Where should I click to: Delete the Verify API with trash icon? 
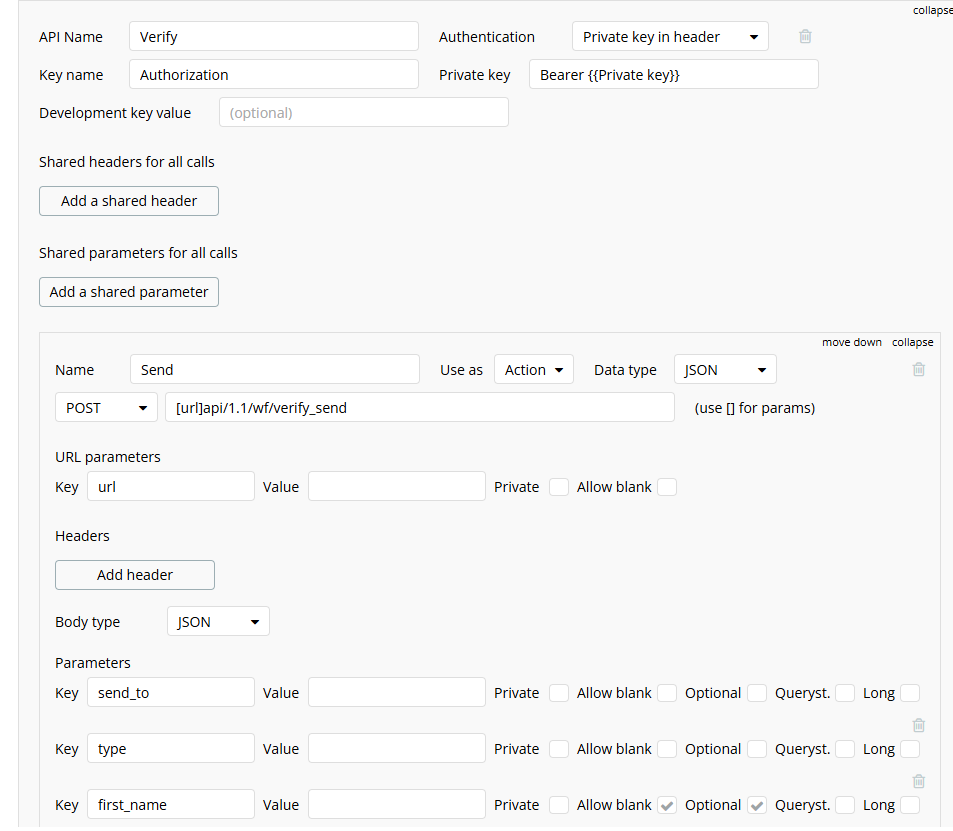click(x=805, y=36)
